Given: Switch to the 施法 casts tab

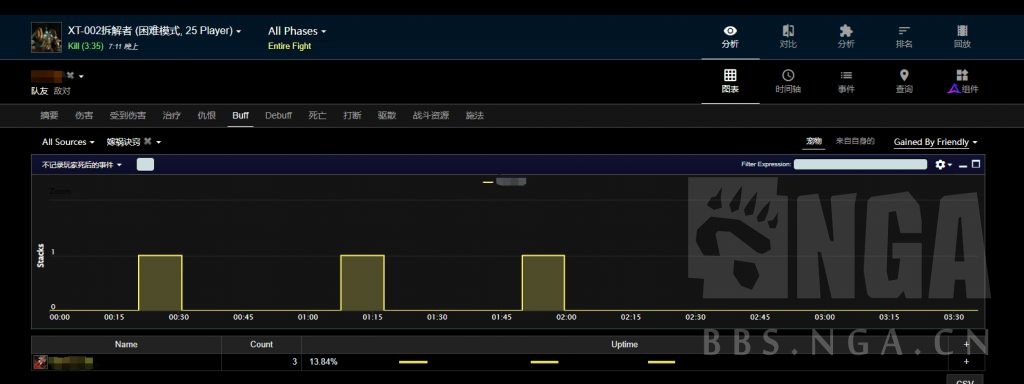Looking at the screenshot, I should (x=474, y=116).
